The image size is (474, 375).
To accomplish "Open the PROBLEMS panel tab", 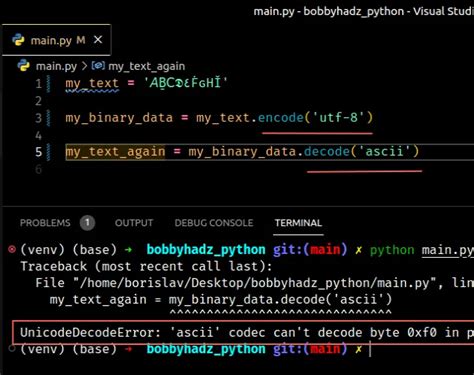I will click(x=45, y=223).
